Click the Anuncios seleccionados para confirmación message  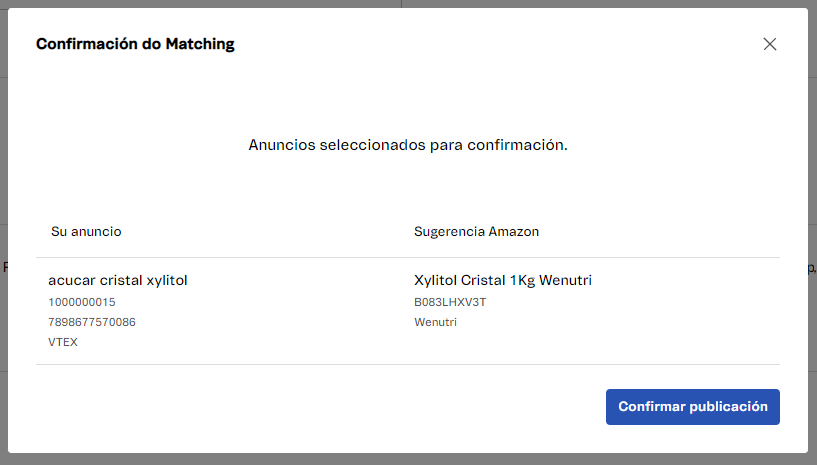point(408,145)
